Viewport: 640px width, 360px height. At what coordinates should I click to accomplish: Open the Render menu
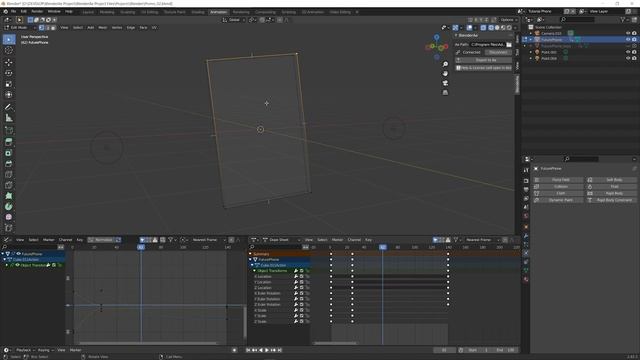coord(37,11)
